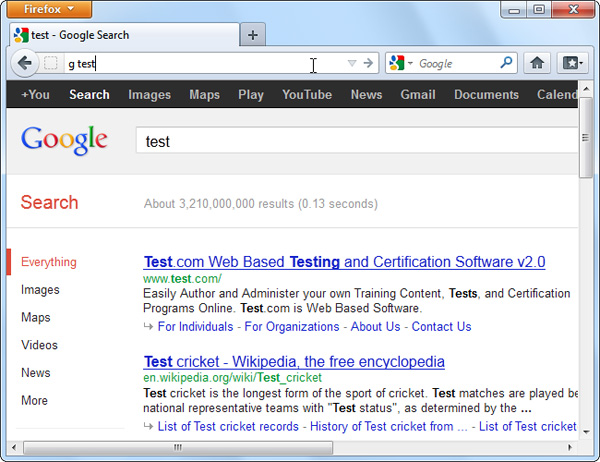Click the vertical scrollbar thumb

585,138
